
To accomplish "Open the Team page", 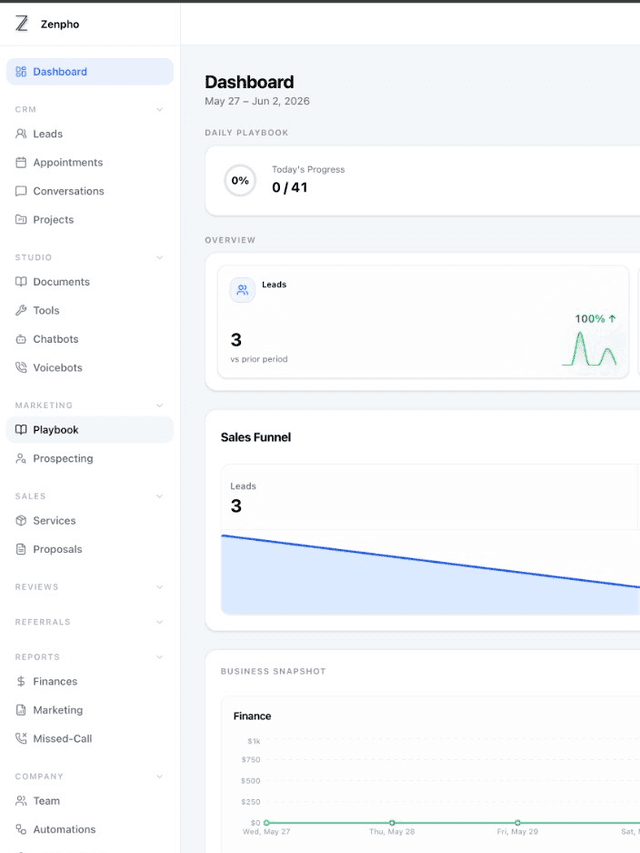I will click(90, 801).
